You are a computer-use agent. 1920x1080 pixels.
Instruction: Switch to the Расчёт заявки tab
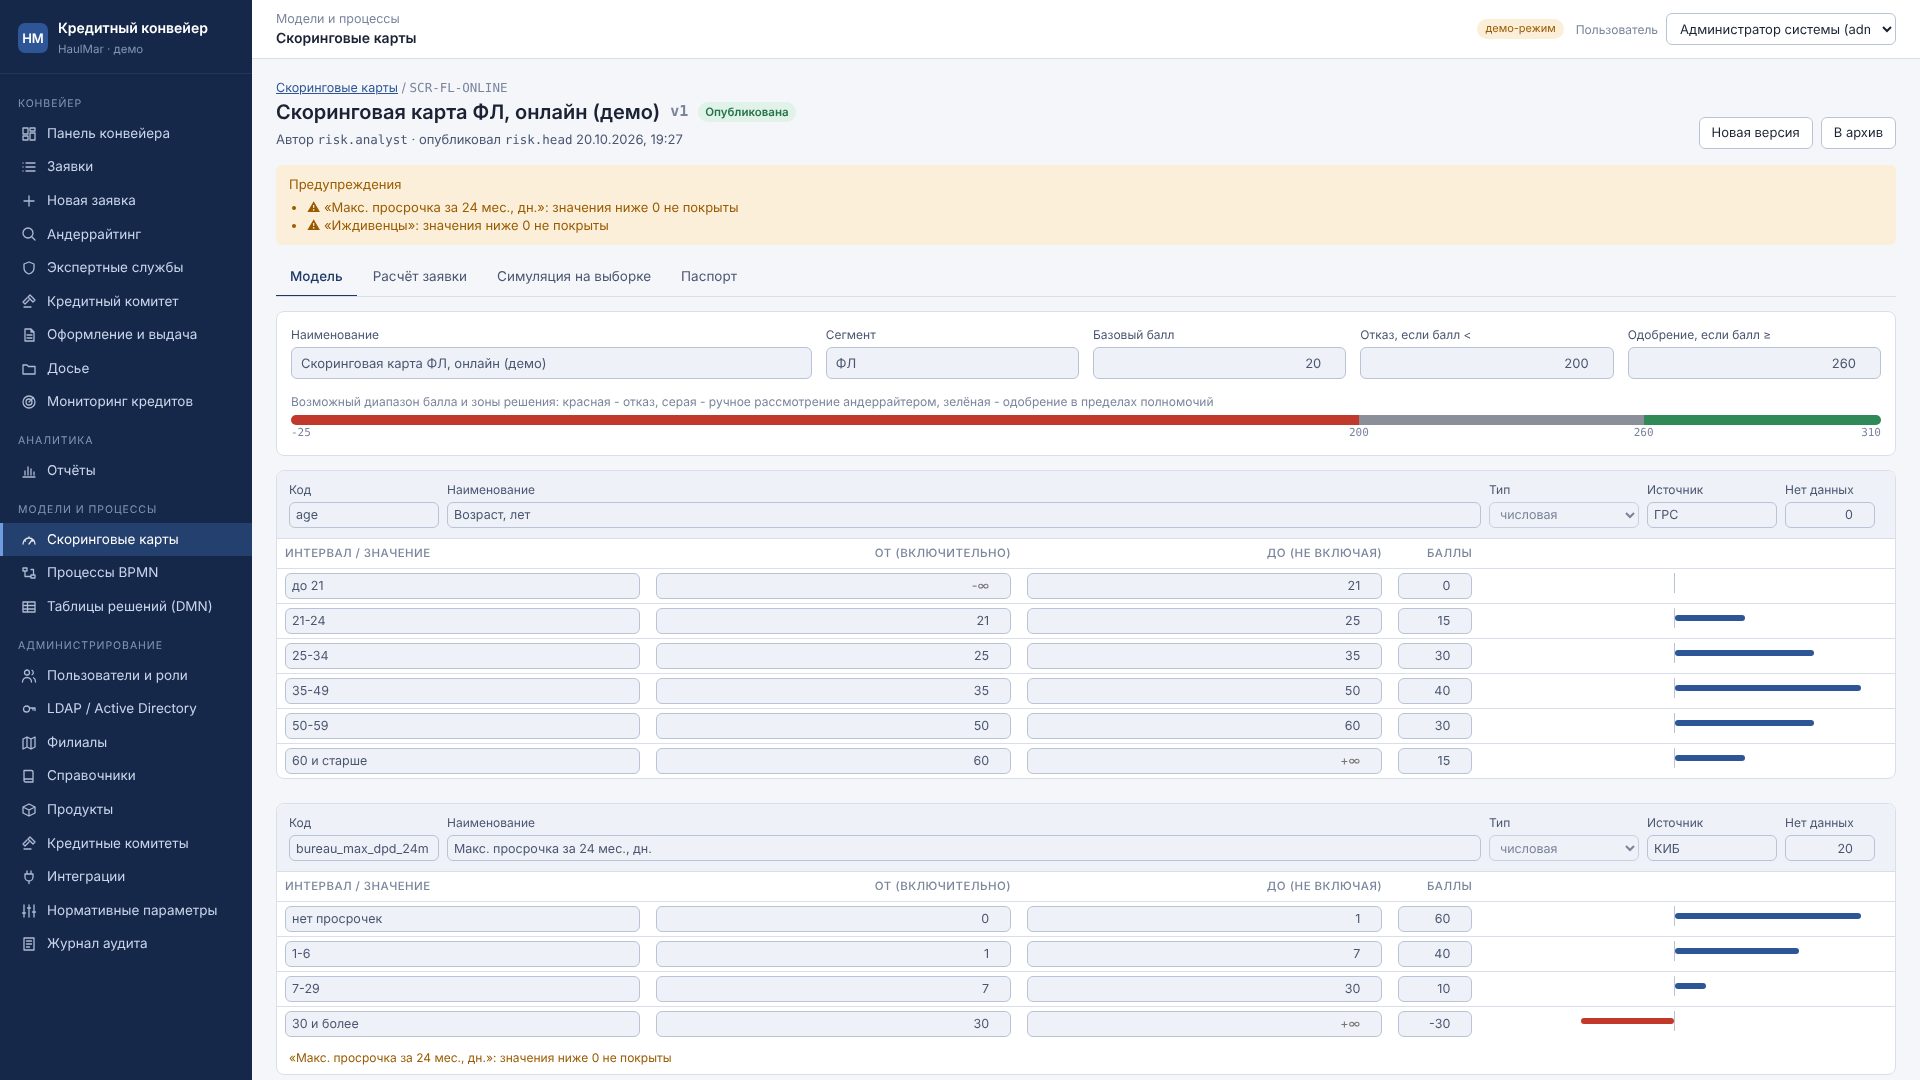(x=419, y=277)
